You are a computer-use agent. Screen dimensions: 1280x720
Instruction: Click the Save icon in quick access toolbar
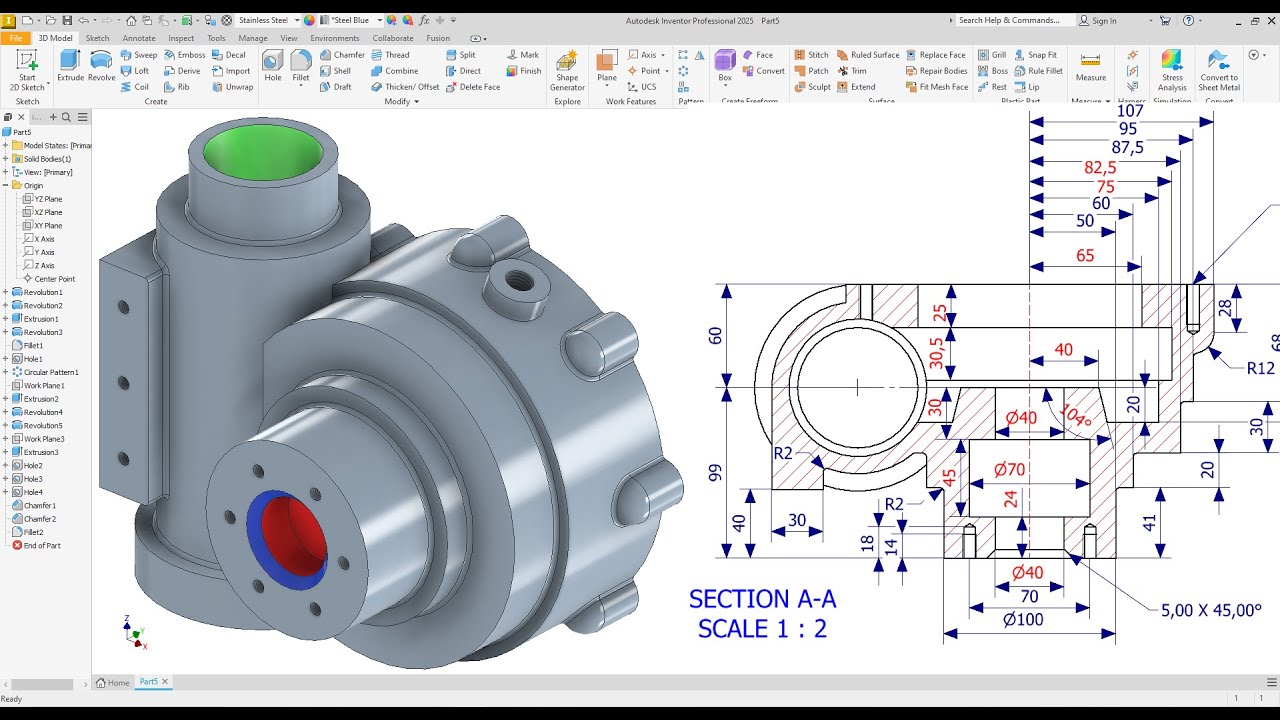click(66, 20)
